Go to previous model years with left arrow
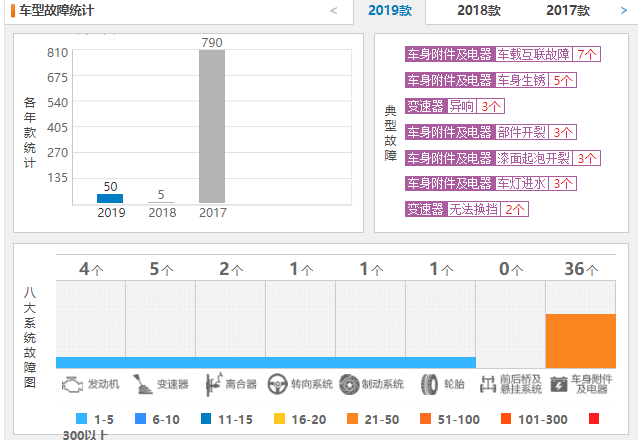This screenshot has height=440, width=638. pyautogui.click(x=333, y=11)
